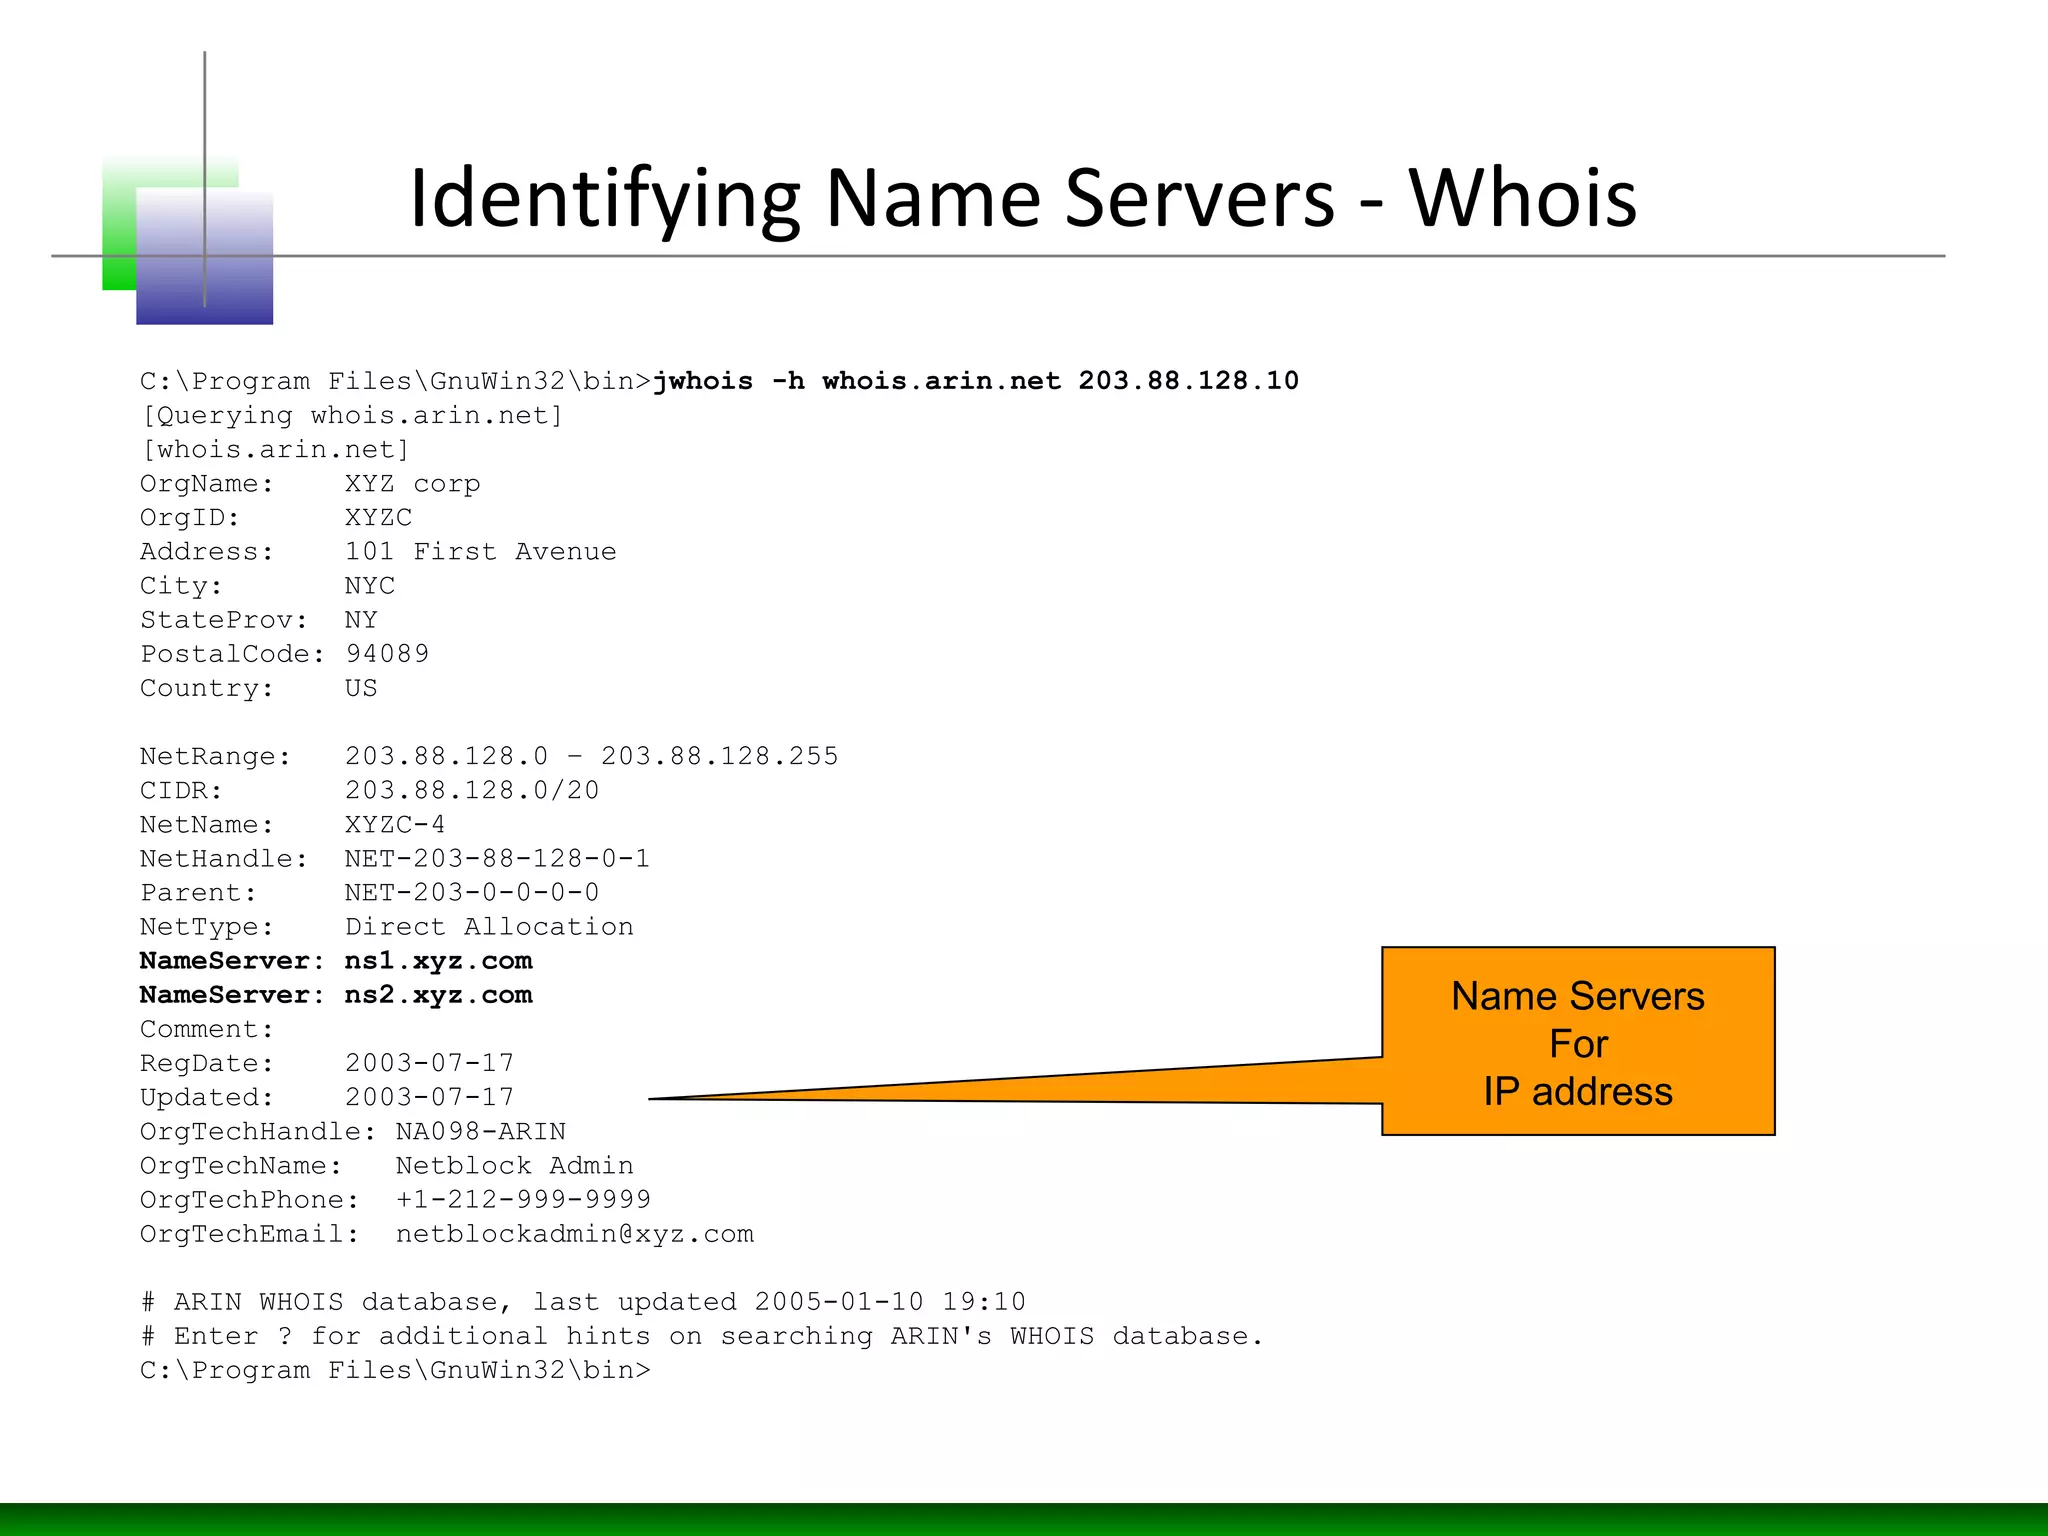Viewport: 2048px width, 1536px height.
Task: Click the Enter ? for additional hints line
Action: [703, 1336]
